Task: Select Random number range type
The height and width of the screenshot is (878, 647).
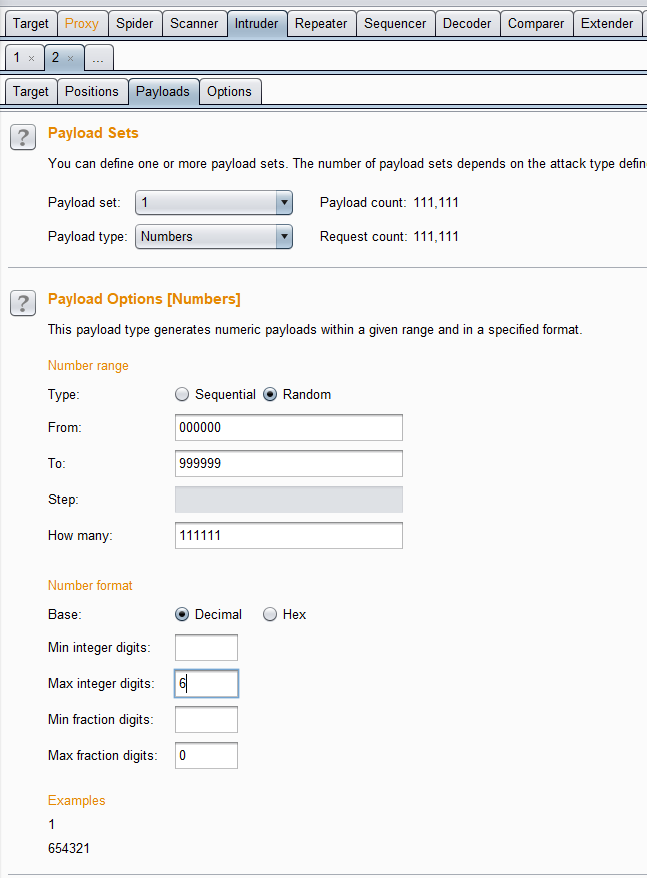Action: tap(270, 394)
